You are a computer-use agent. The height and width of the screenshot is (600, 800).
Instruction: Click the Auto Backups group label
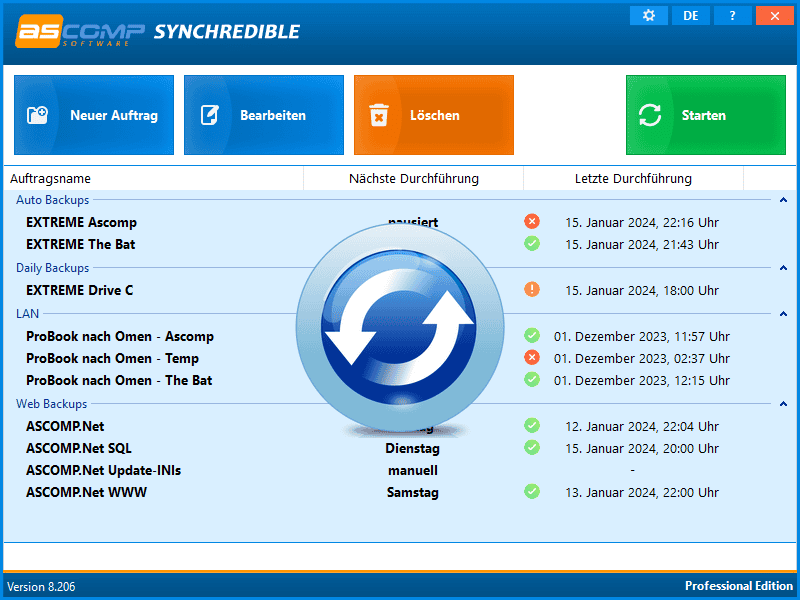[53, 200]
